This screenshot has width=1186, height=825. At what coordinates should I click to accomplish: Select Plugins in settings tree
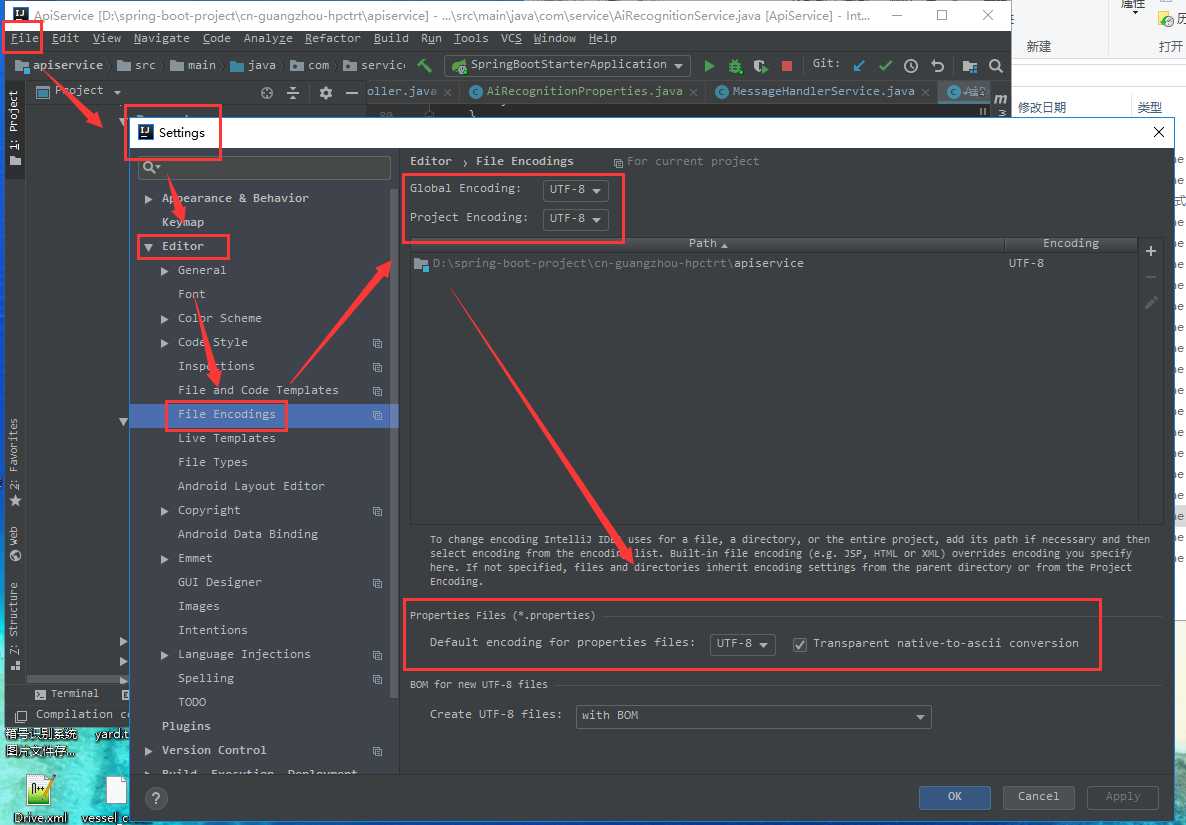click(x=186, y=727)
